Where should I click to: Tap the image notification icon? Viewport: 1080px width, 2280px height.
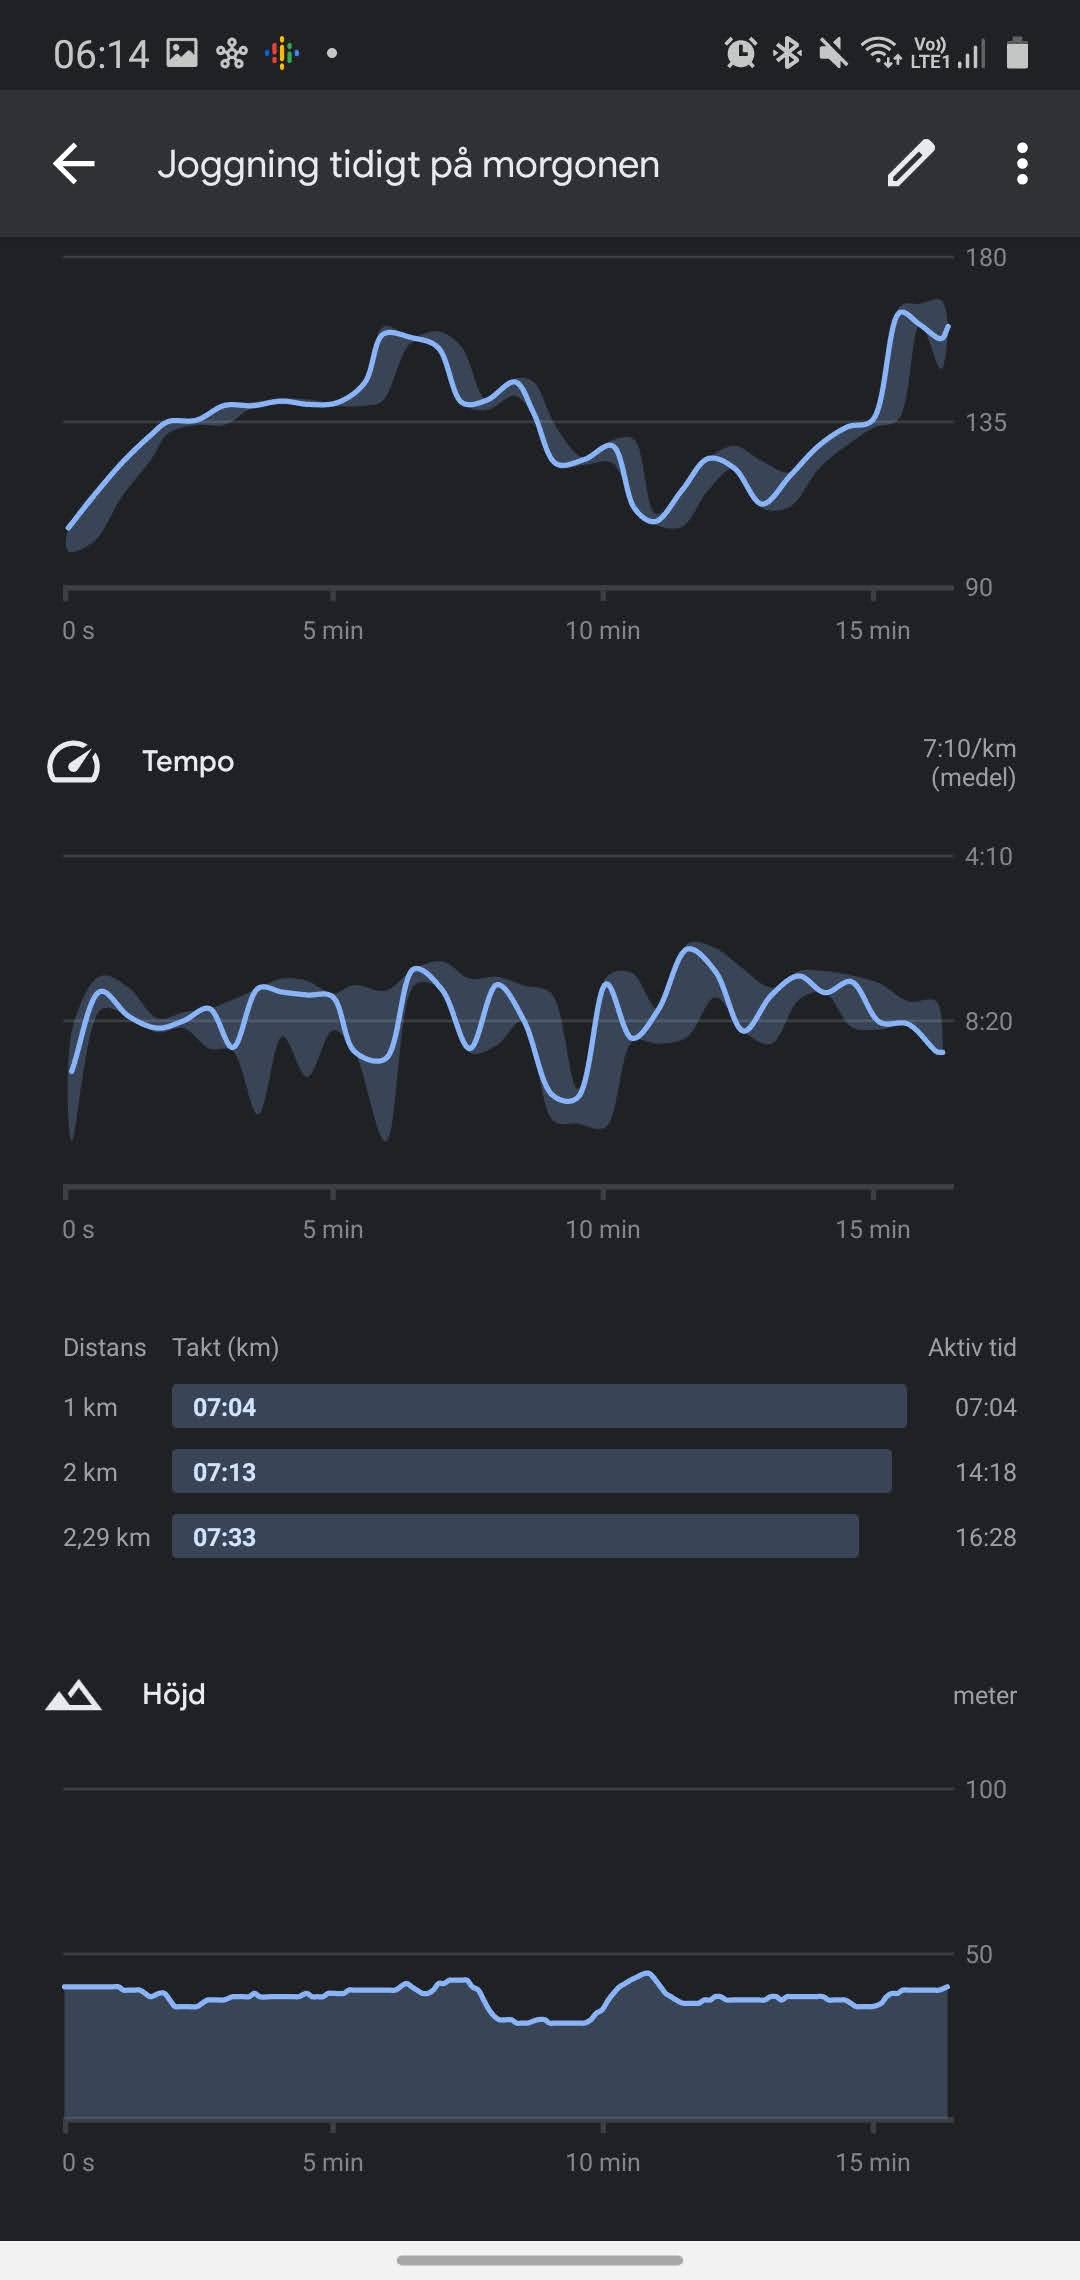pyautogui.click(x=181, y=53)
